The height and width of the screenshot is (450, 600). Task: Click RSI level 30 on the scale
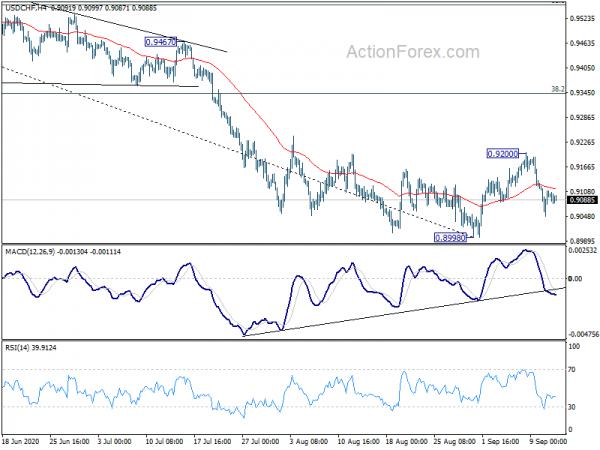pos(572,407)
